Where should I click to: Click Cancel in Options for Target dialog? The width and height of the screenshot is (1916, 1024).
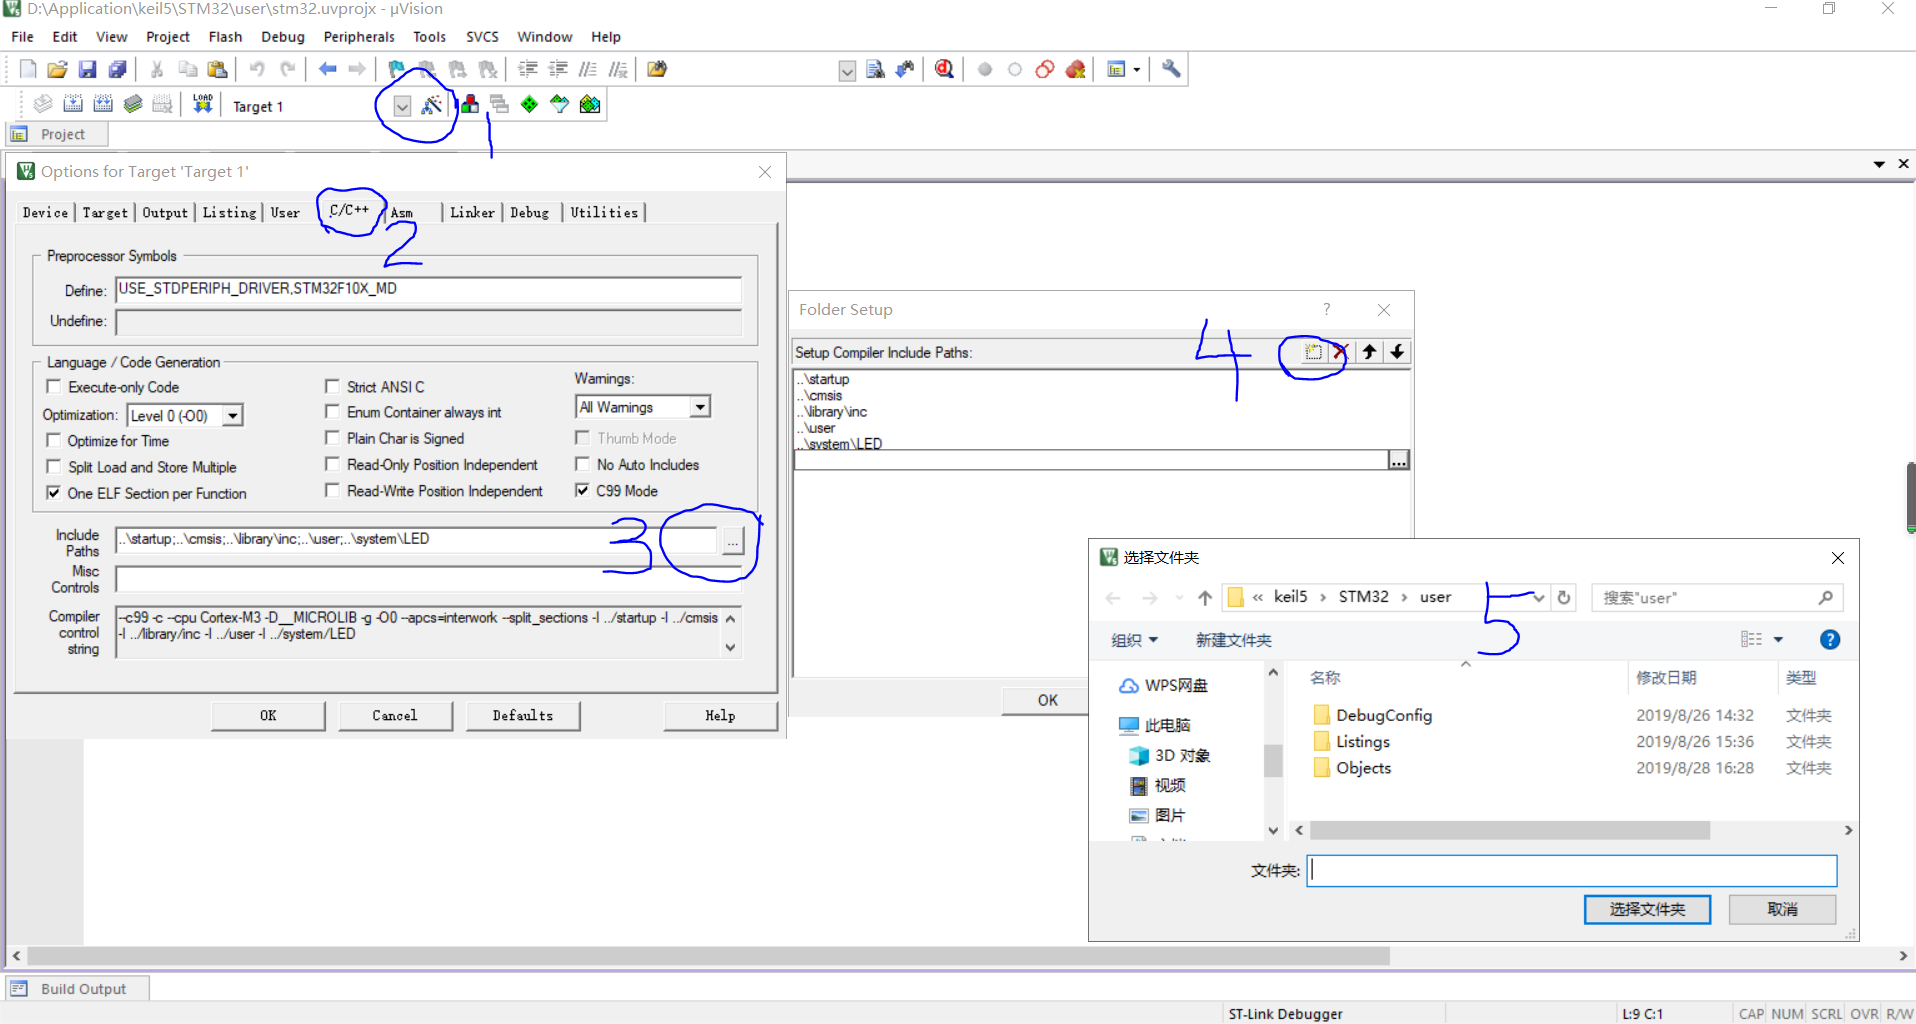[395, 715]
